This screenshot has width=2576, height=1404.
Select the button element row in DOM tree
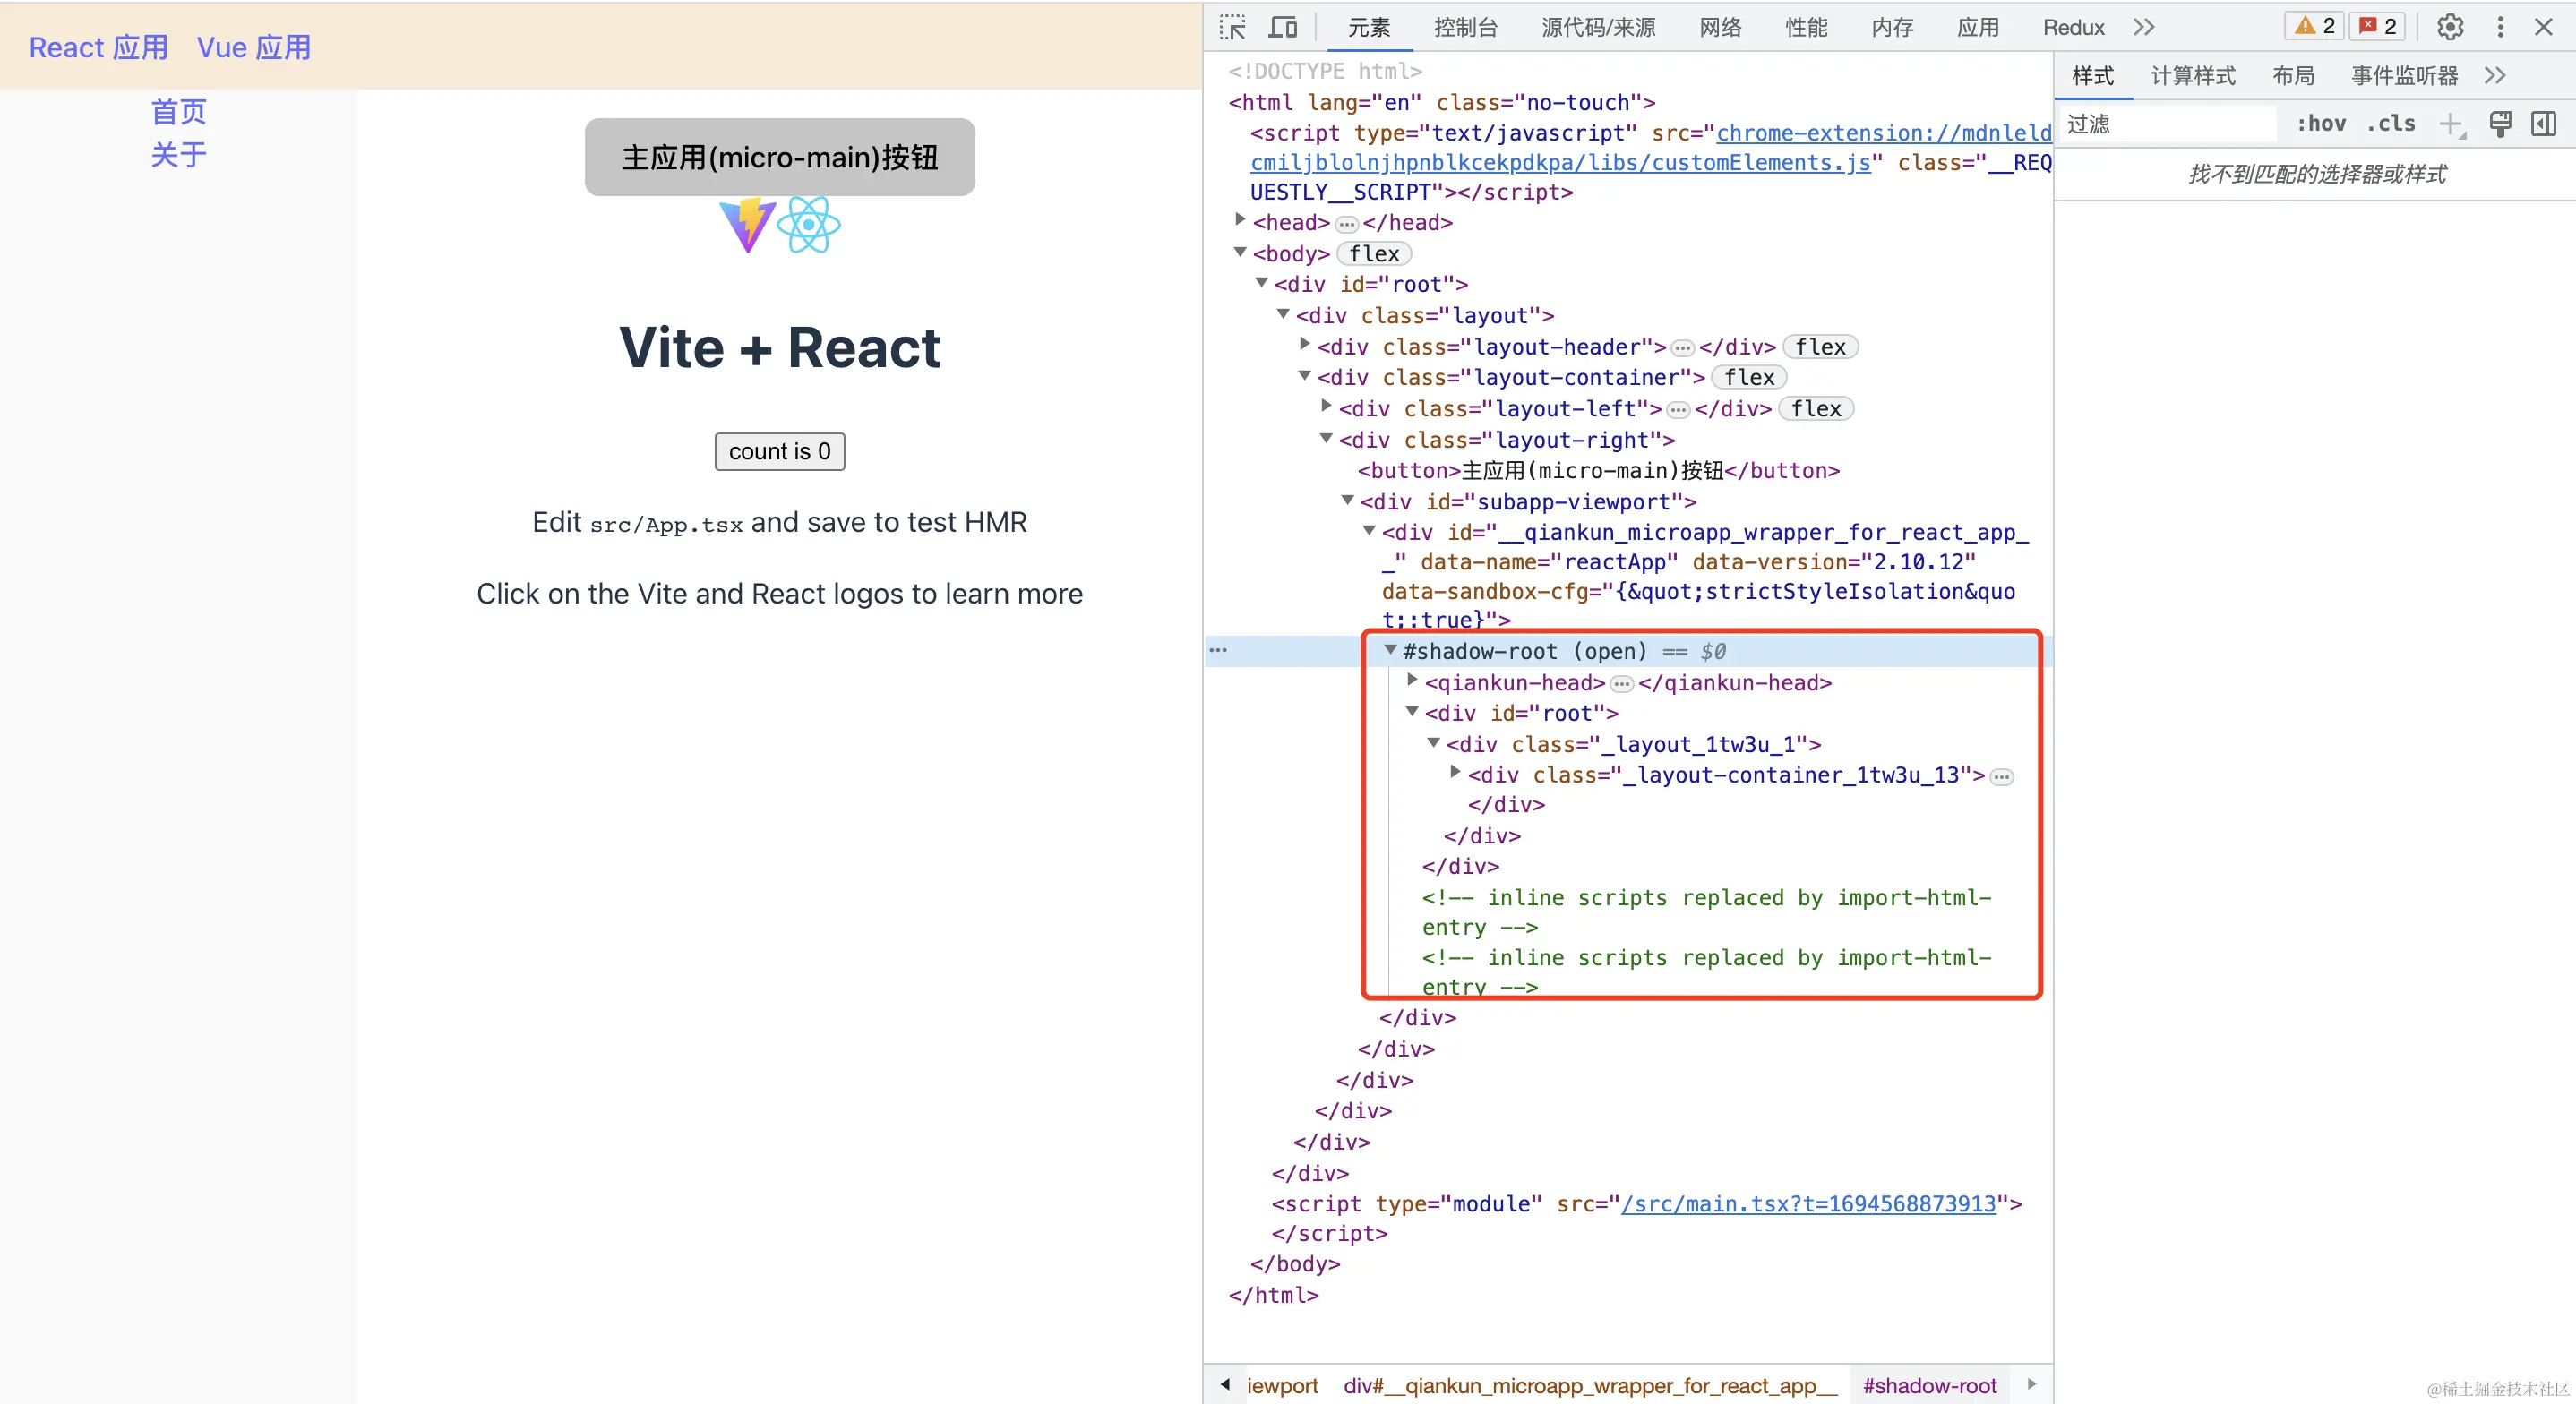click(1598, 470)
